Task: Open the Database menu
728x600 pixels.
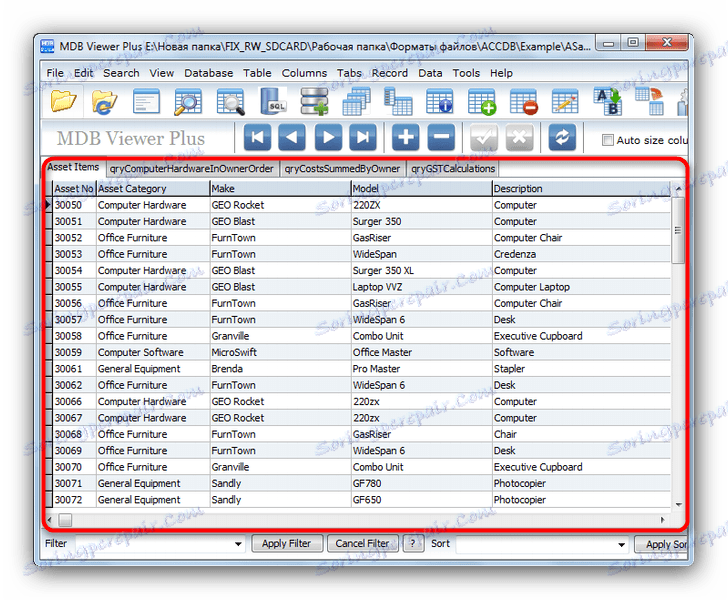Action: (208, 73)
